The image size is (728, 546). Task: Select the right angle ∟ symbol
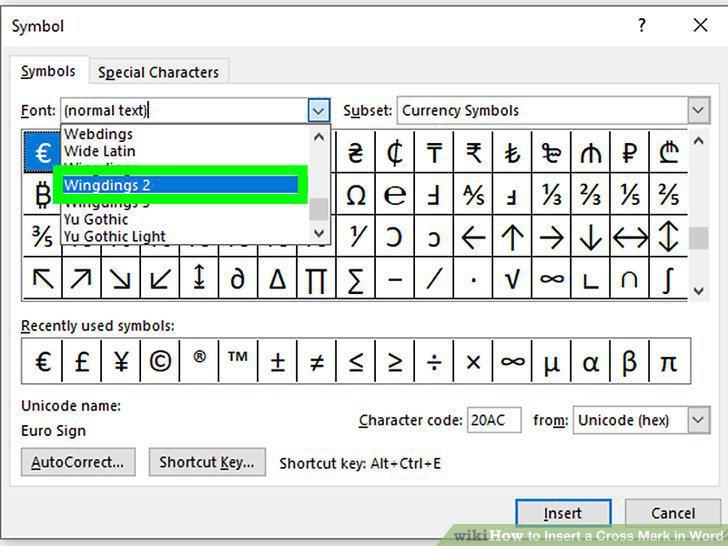[590, 279]
